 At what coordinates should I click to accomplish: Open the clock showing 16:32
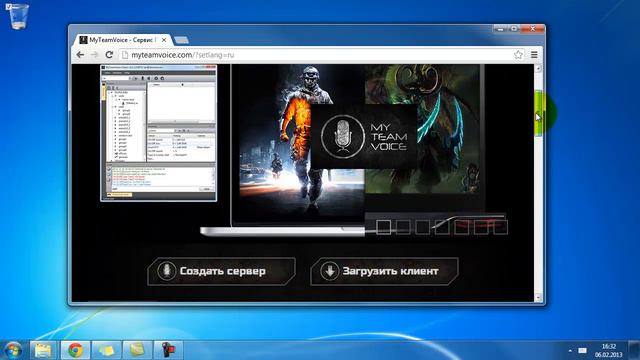[609, 350]
